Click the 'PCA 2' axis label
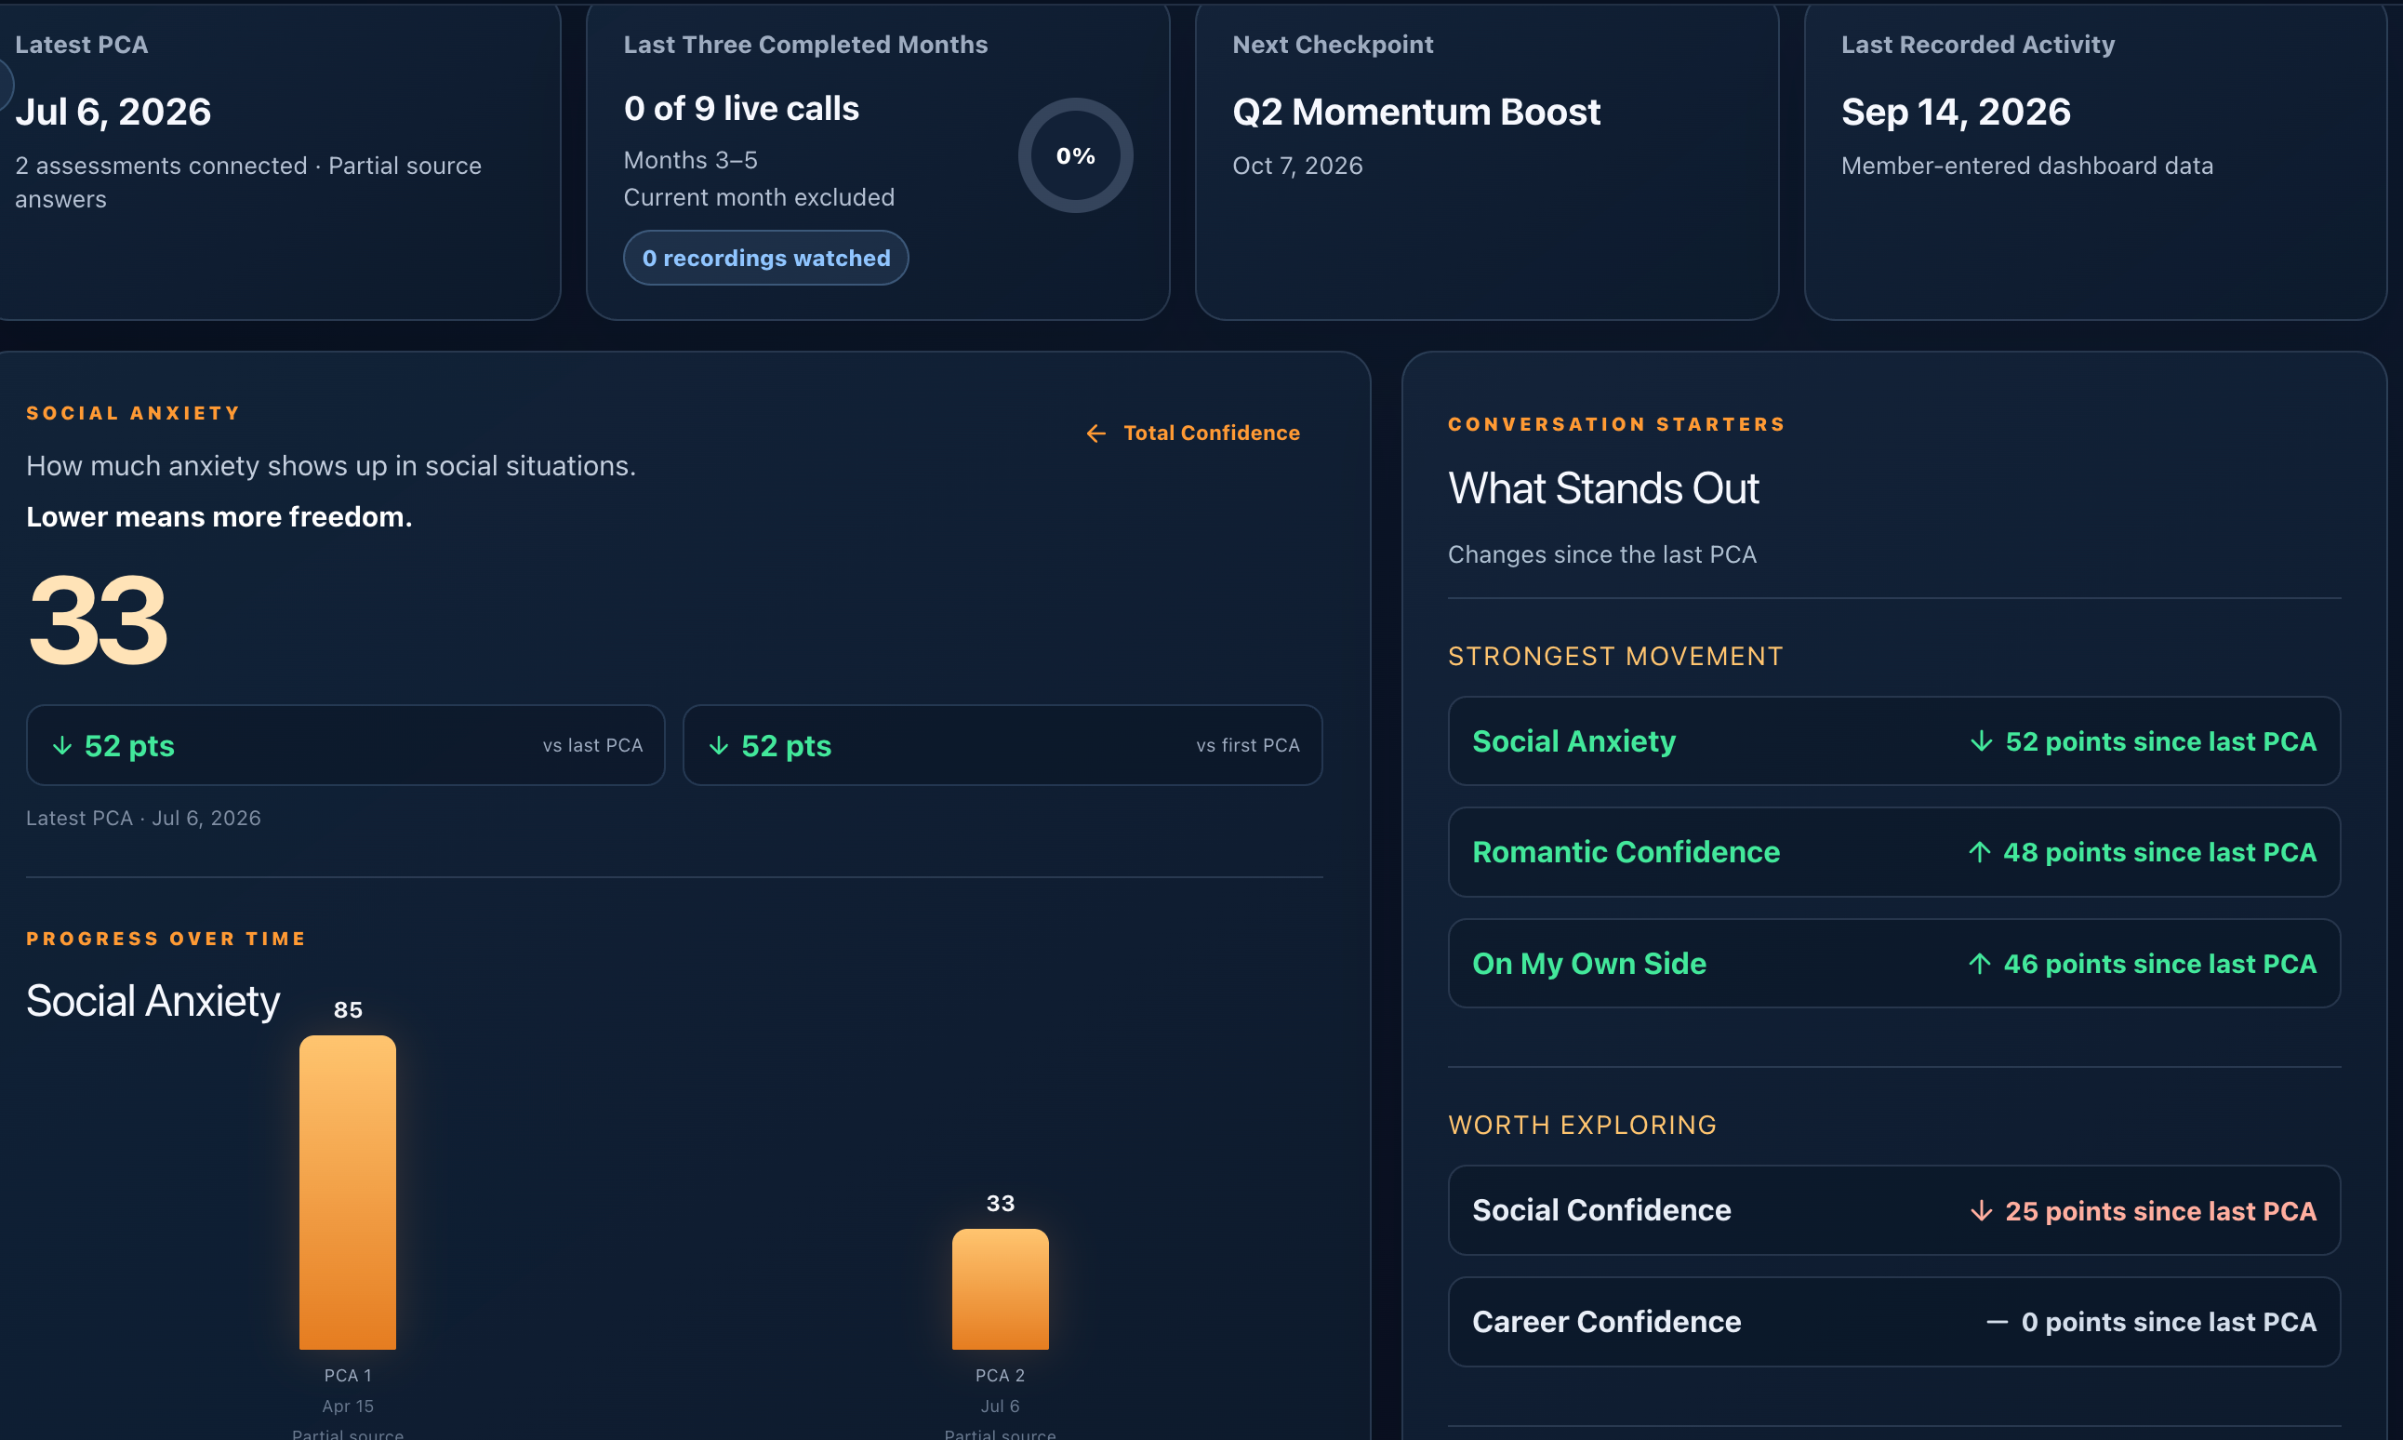 [1000, 1375]
